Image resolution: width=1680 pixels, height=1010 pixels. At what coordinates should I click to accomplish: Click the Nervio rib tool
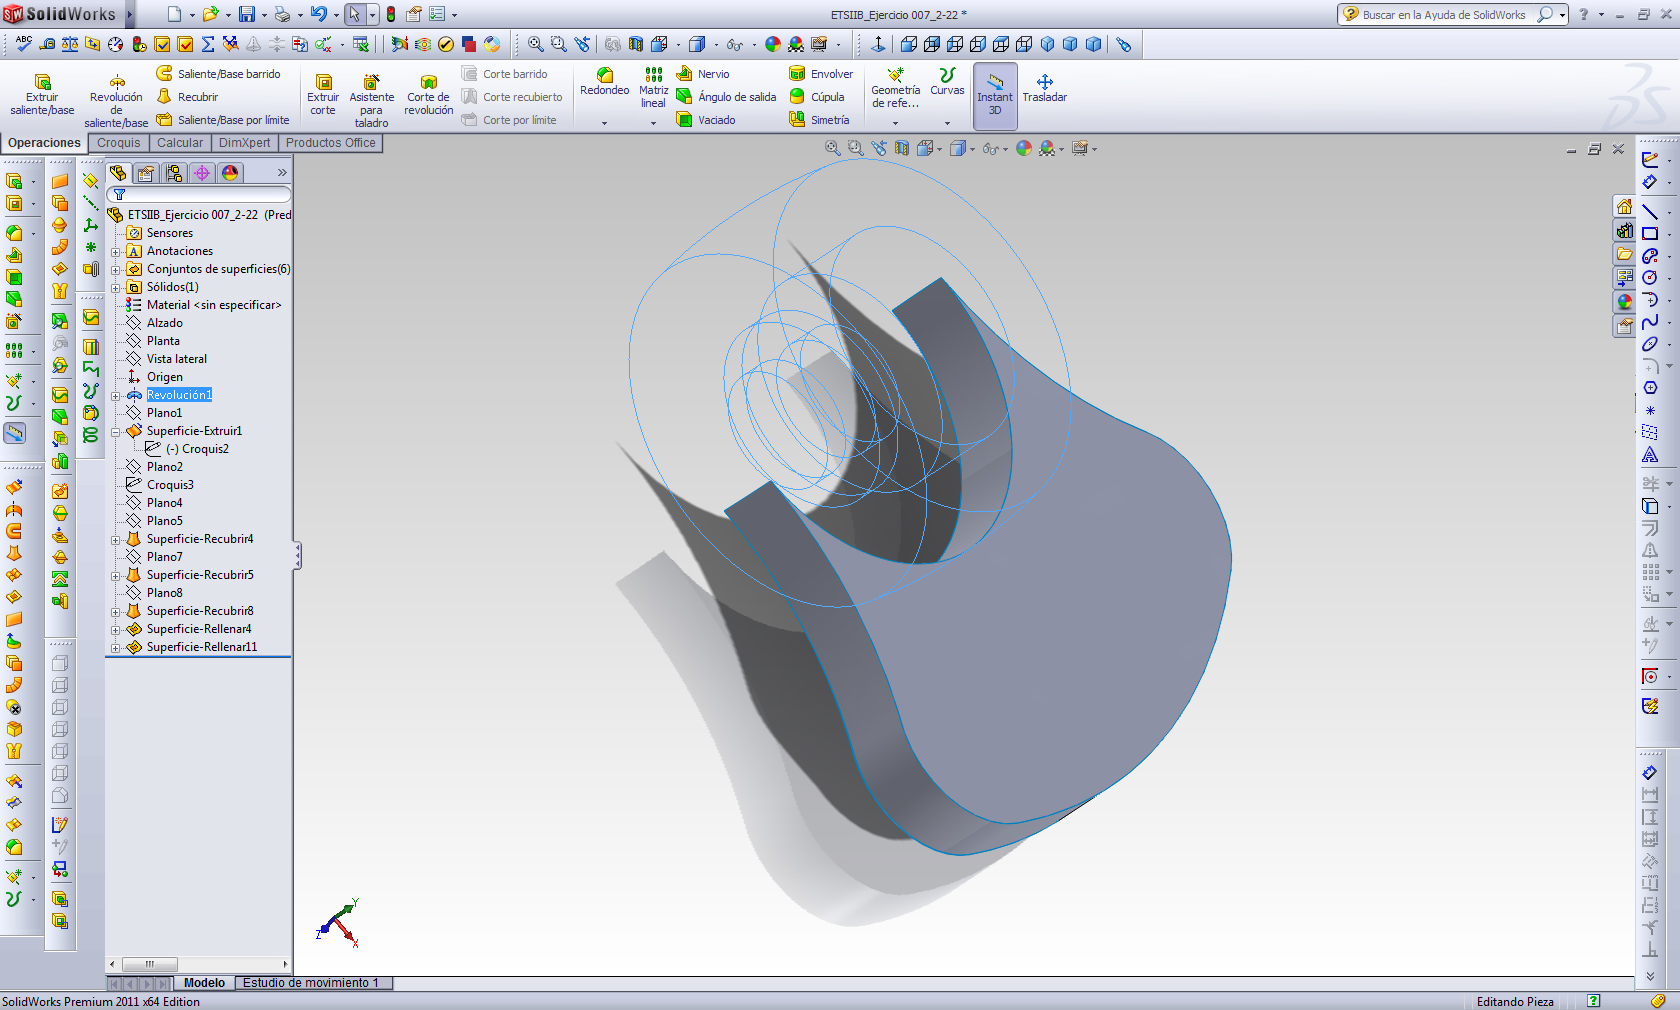[703, 74]
